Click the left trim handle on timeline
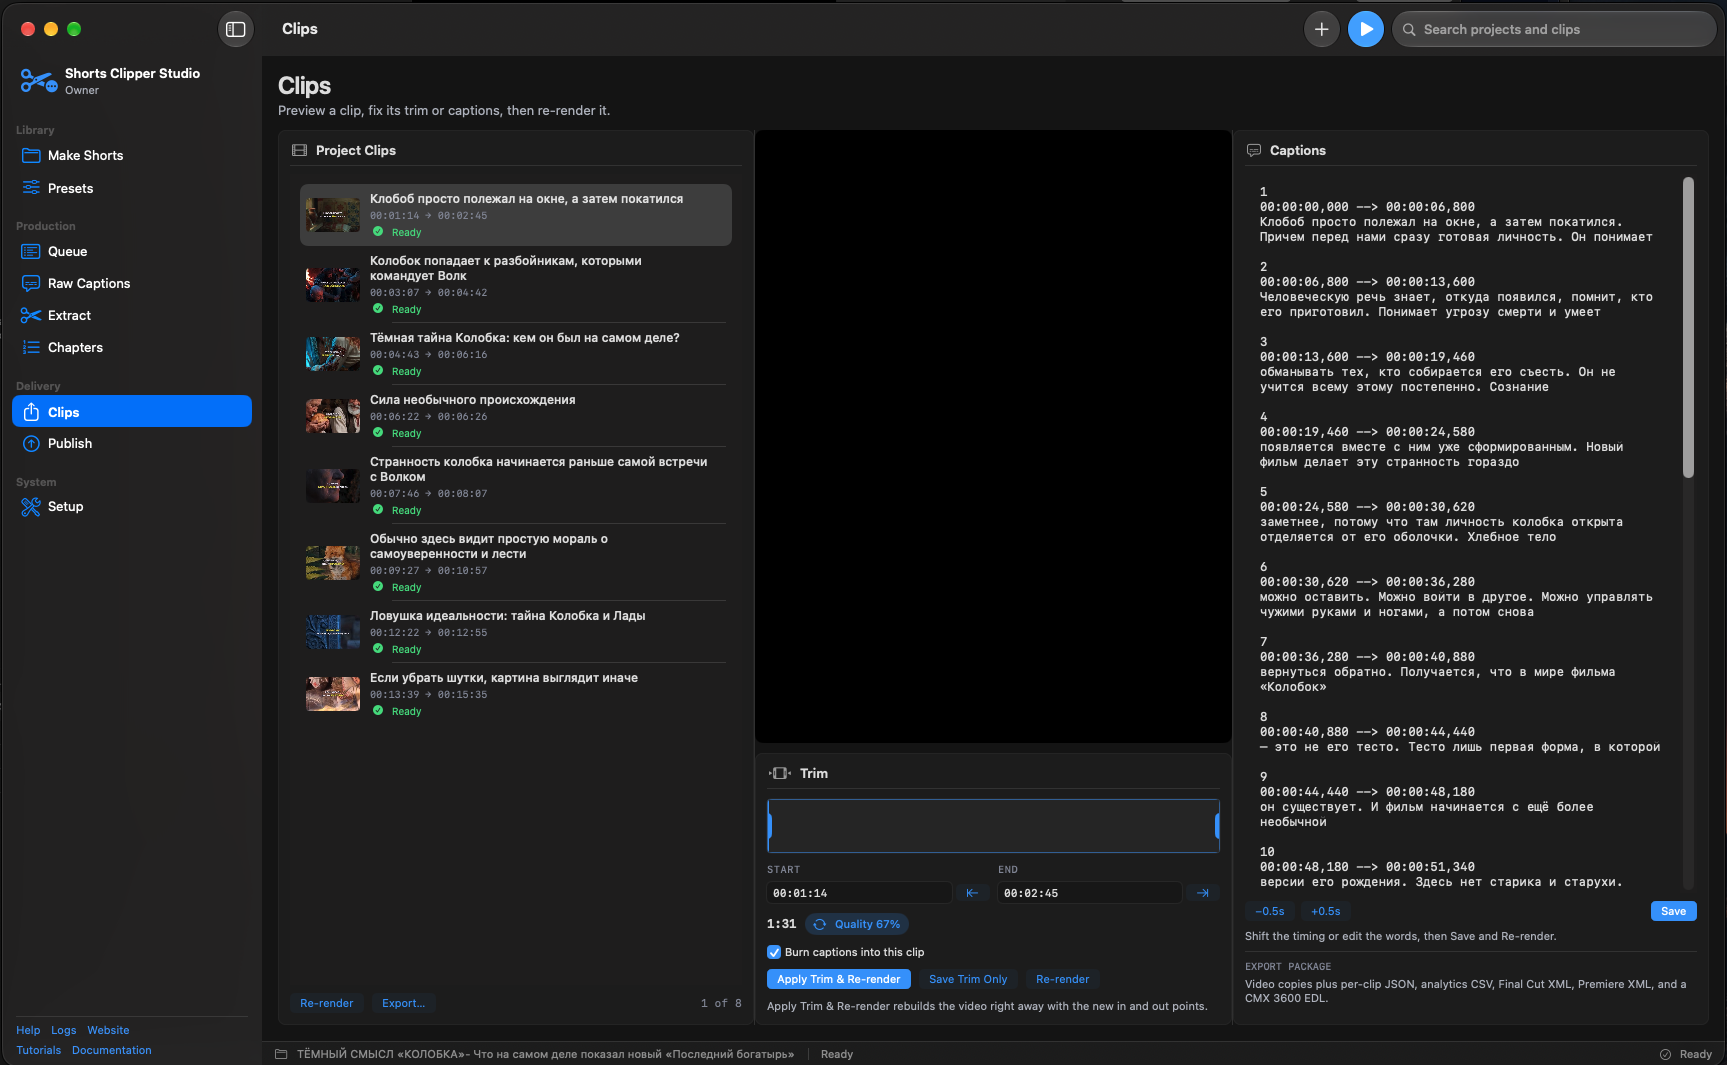 pos(770,825)
